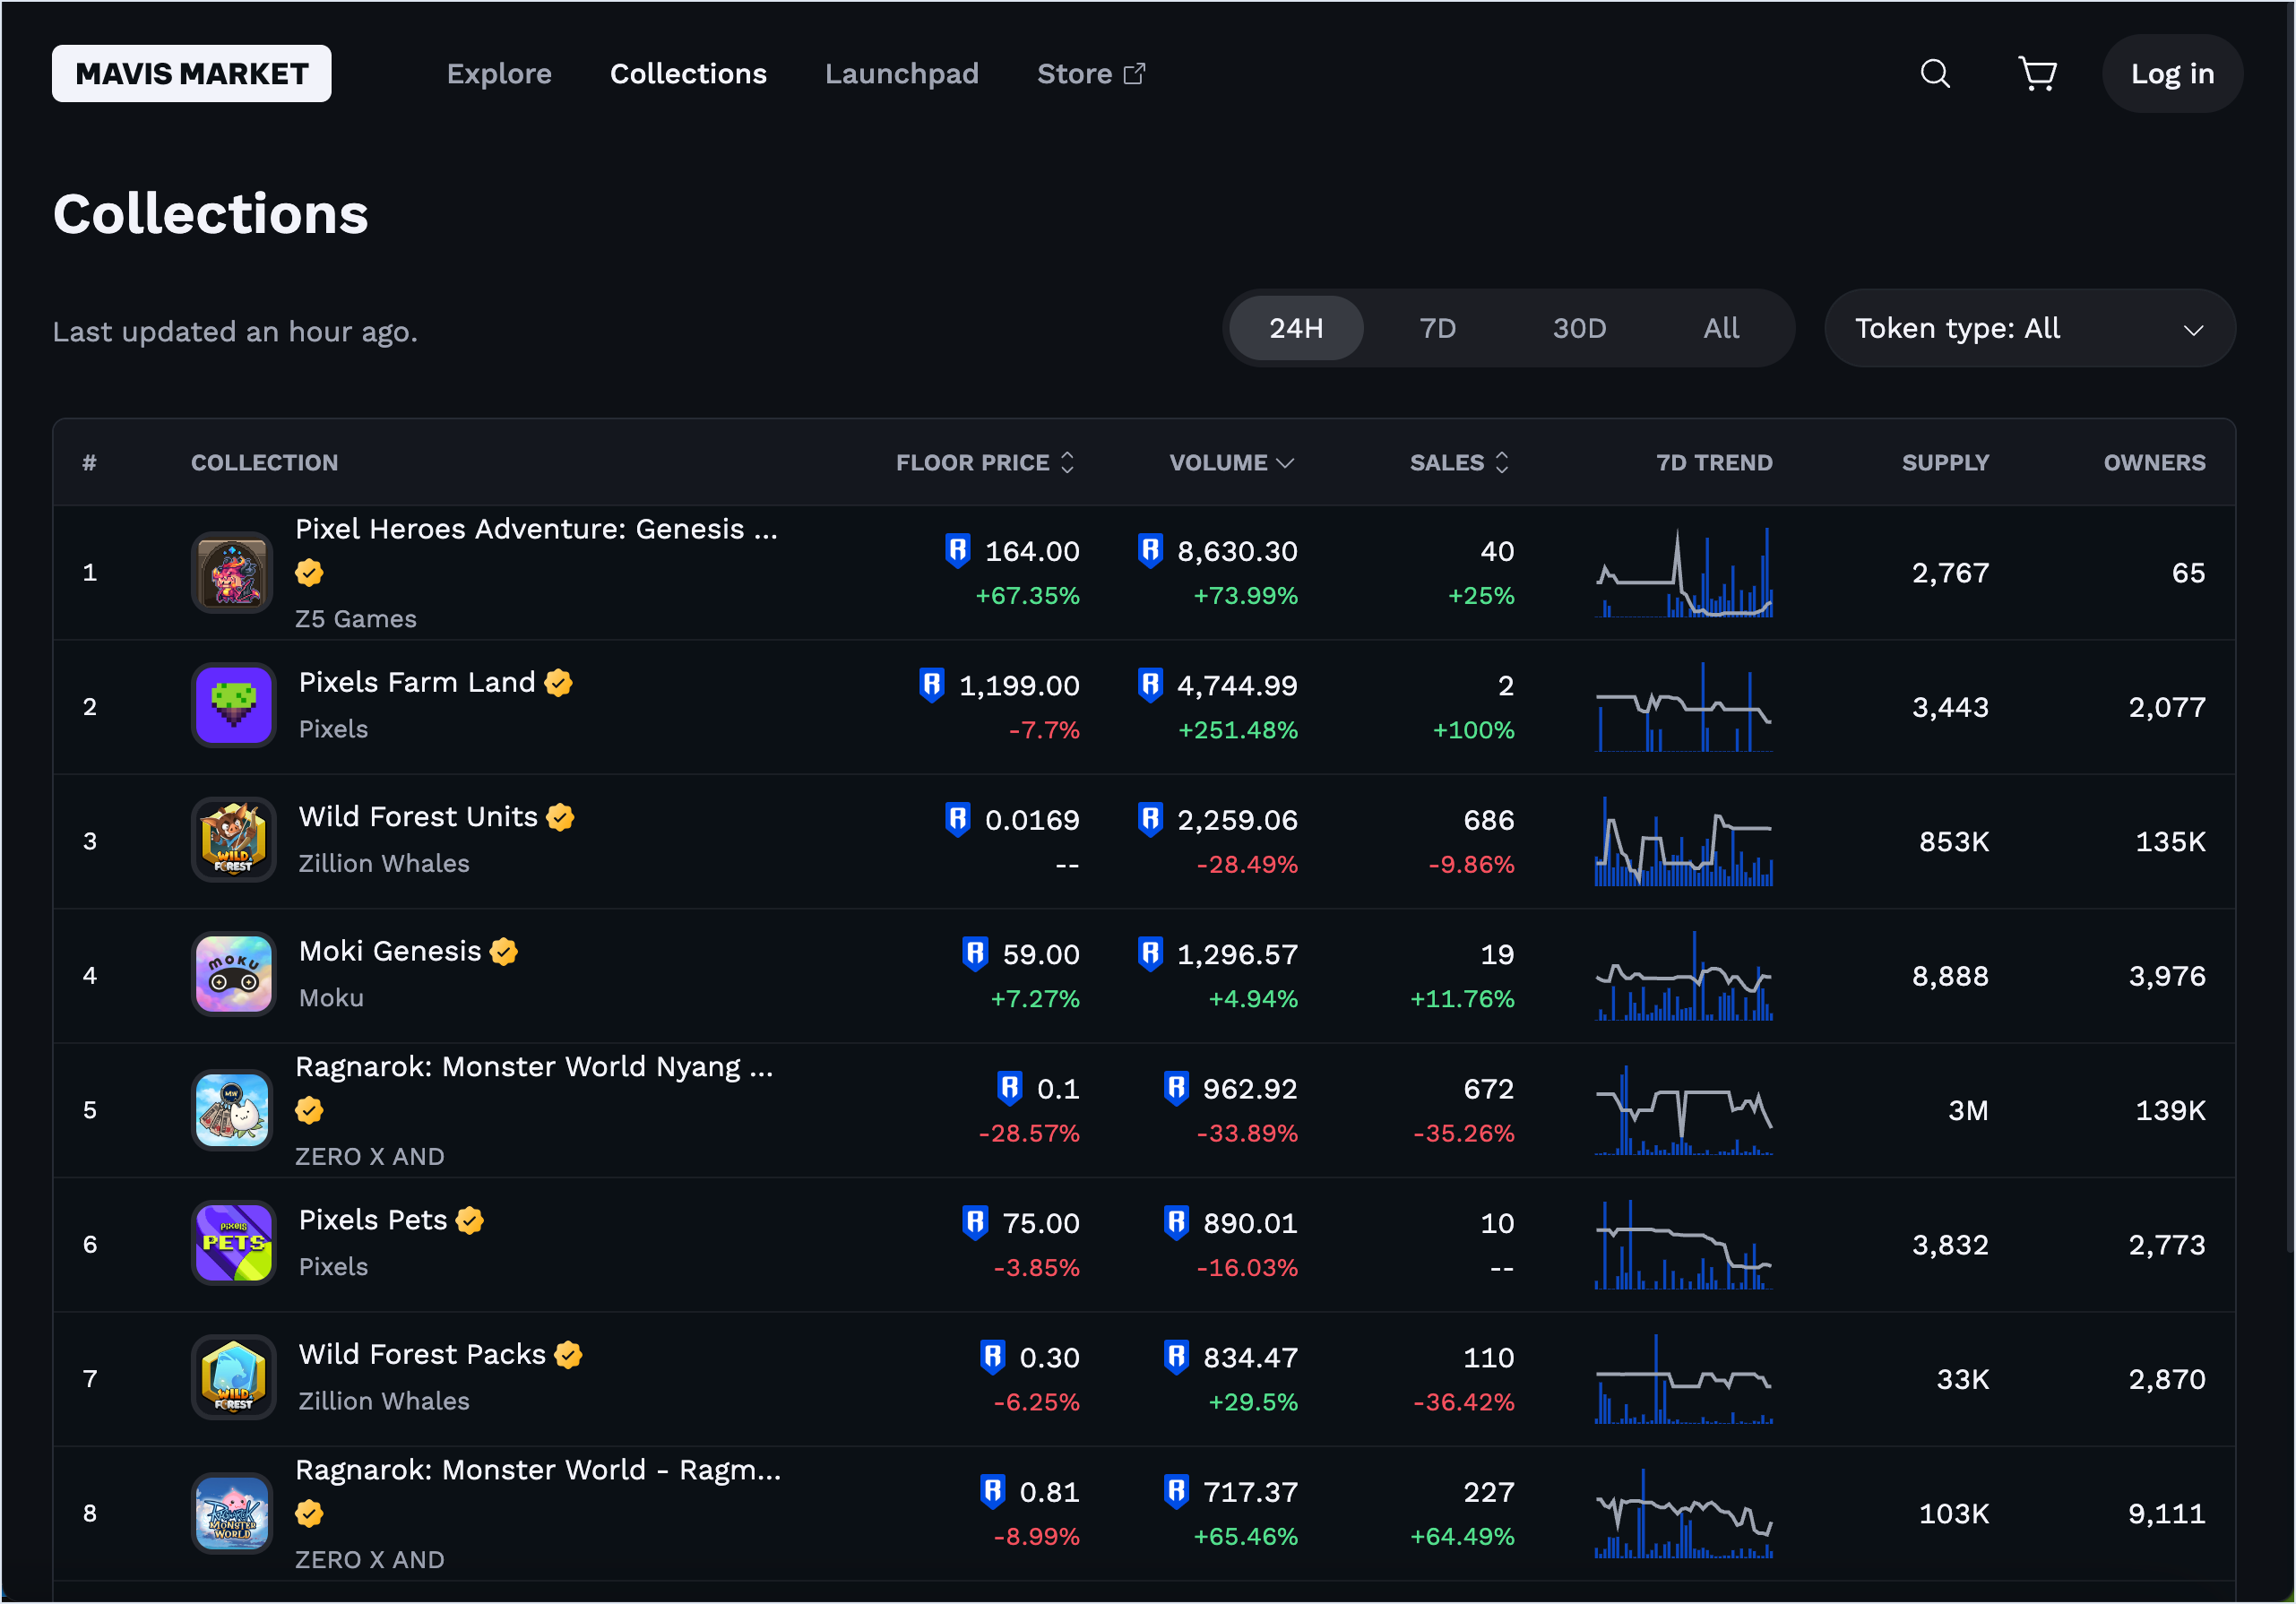This screenshot has height=1604, width=2296.
Task: Select the All time range
Action: pos(1721,328)
